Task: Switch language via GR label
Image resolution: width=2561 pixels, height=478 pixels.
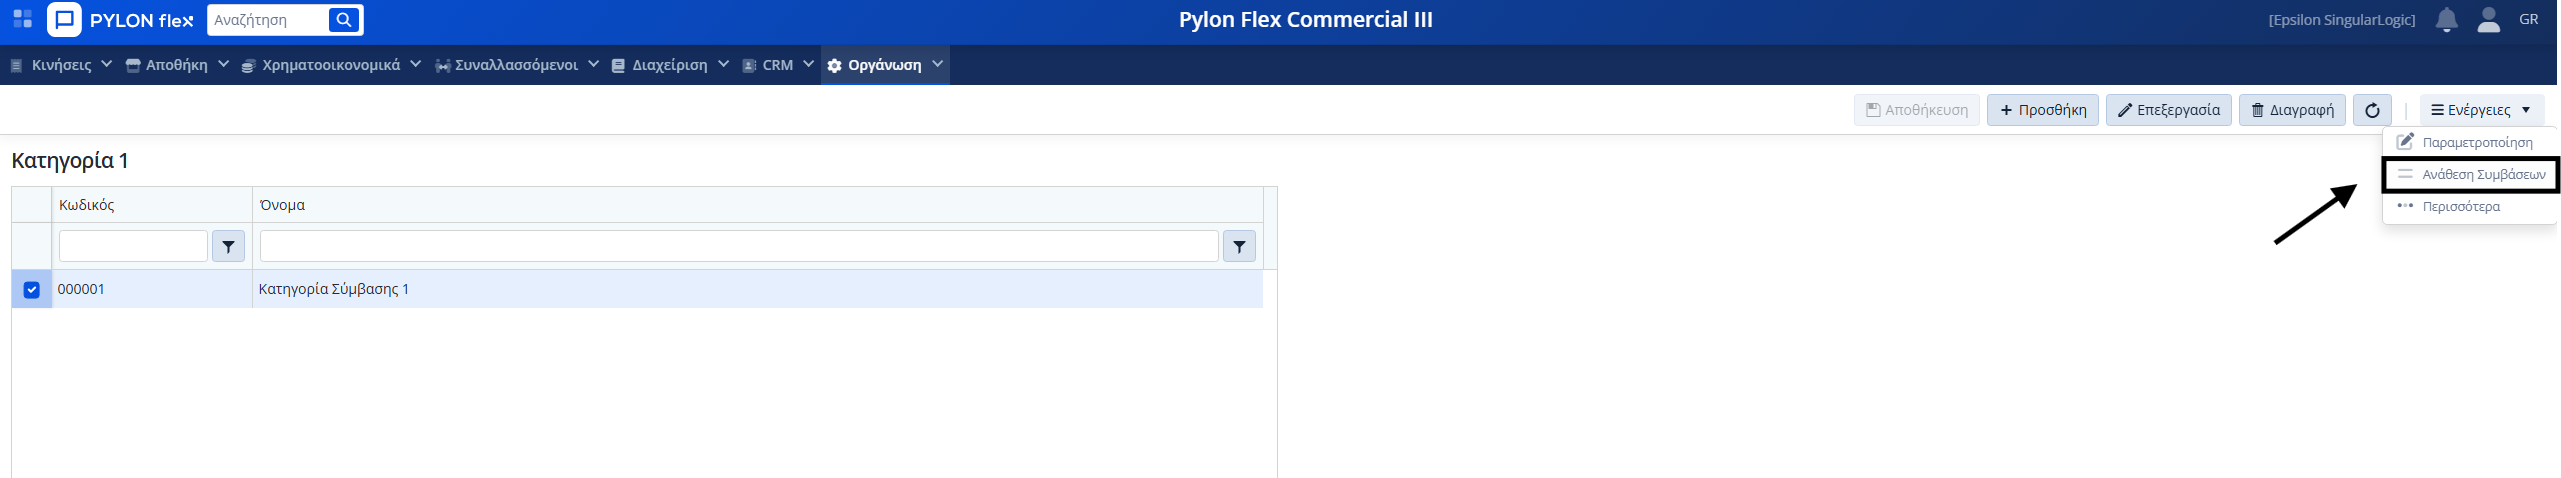Action: pos(2528,20)
